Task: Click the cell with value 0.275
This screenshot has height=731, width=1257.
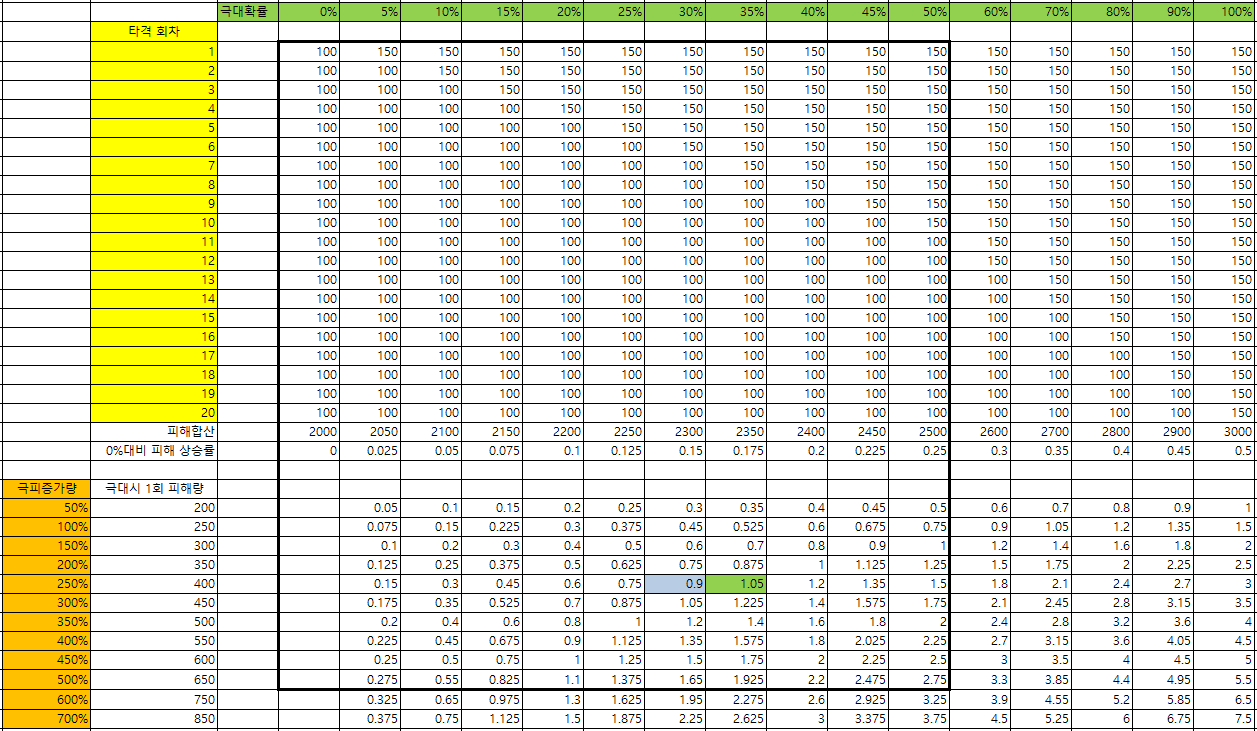Action: point(370,679)
